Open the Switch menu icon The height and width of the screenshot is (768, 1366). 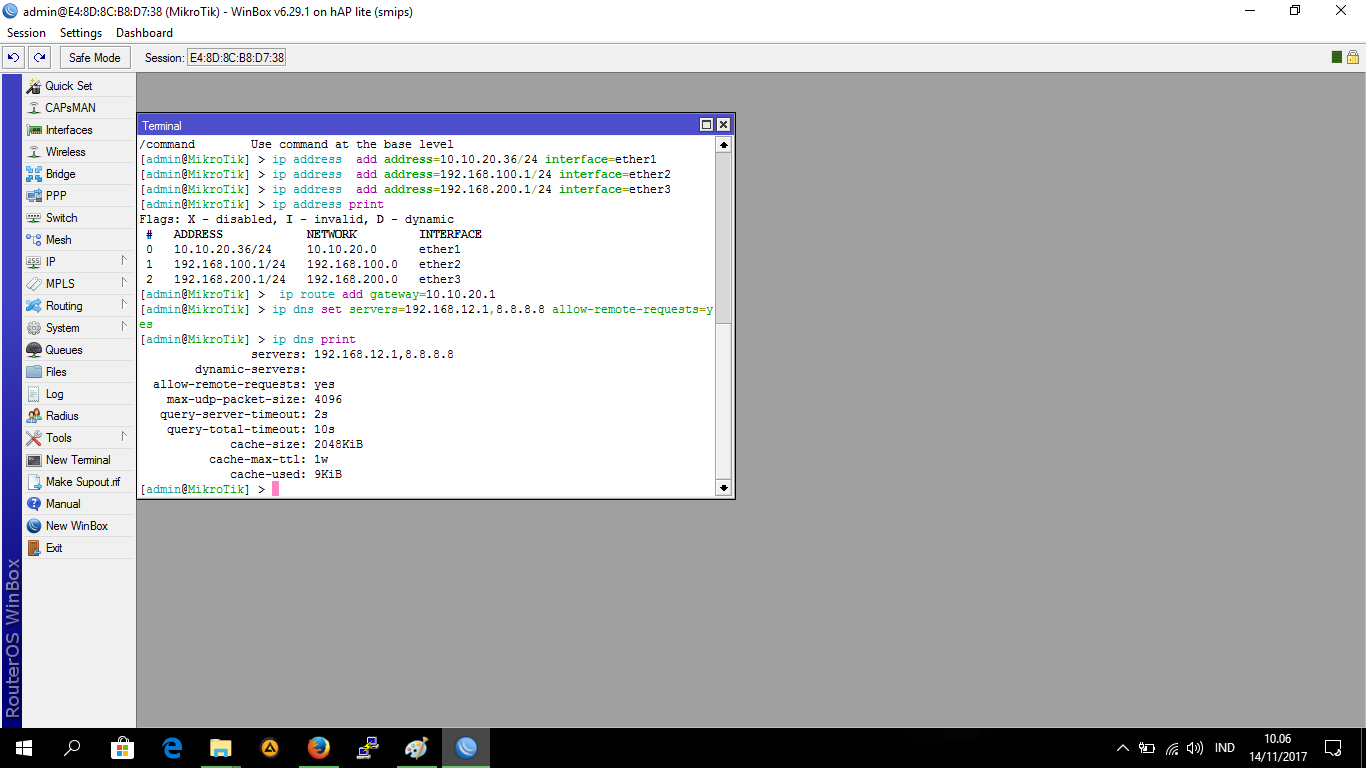[x=34, y=218]
